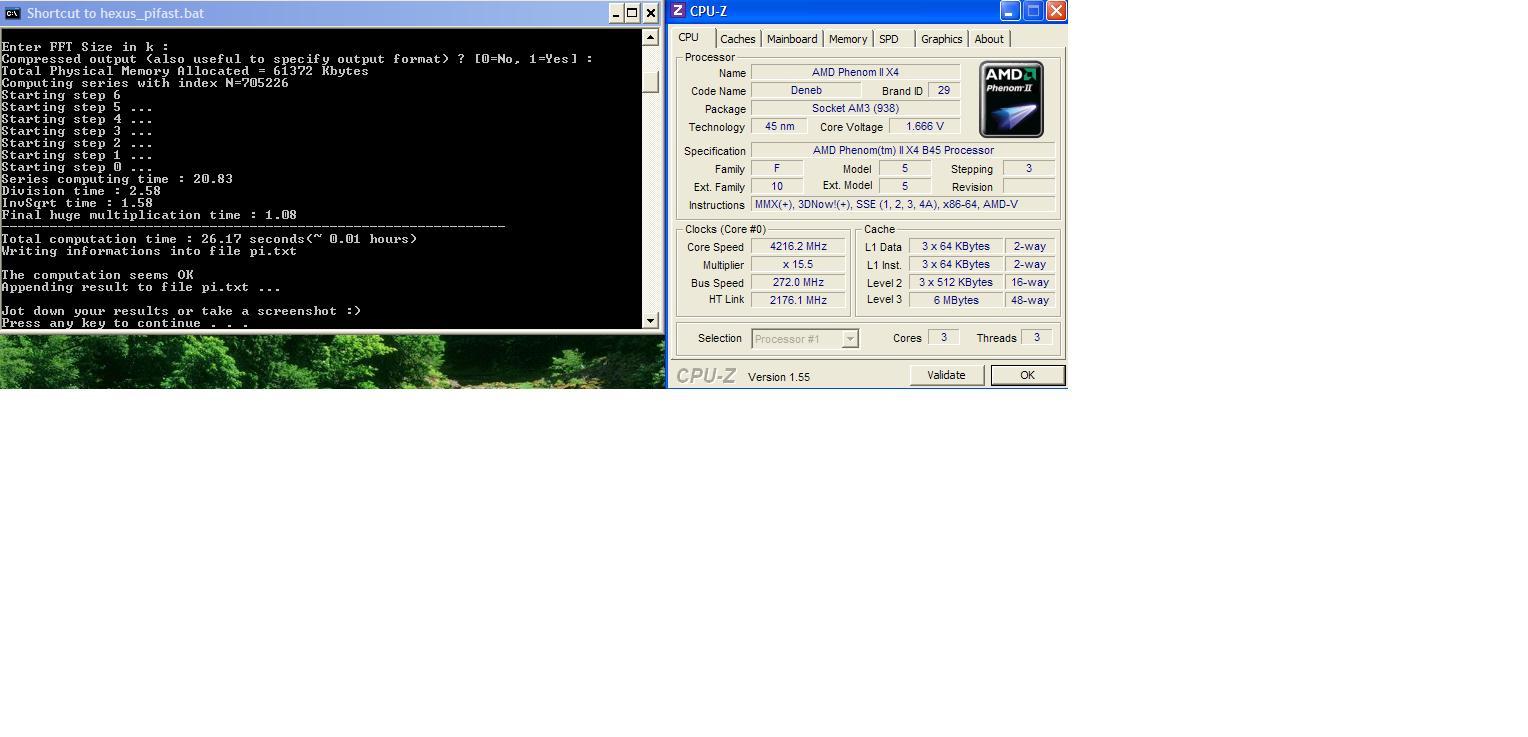Click the 48-way Level 3 associativity value
This screenshot has width=1528, height=737.
click(x=1030, y=300)
